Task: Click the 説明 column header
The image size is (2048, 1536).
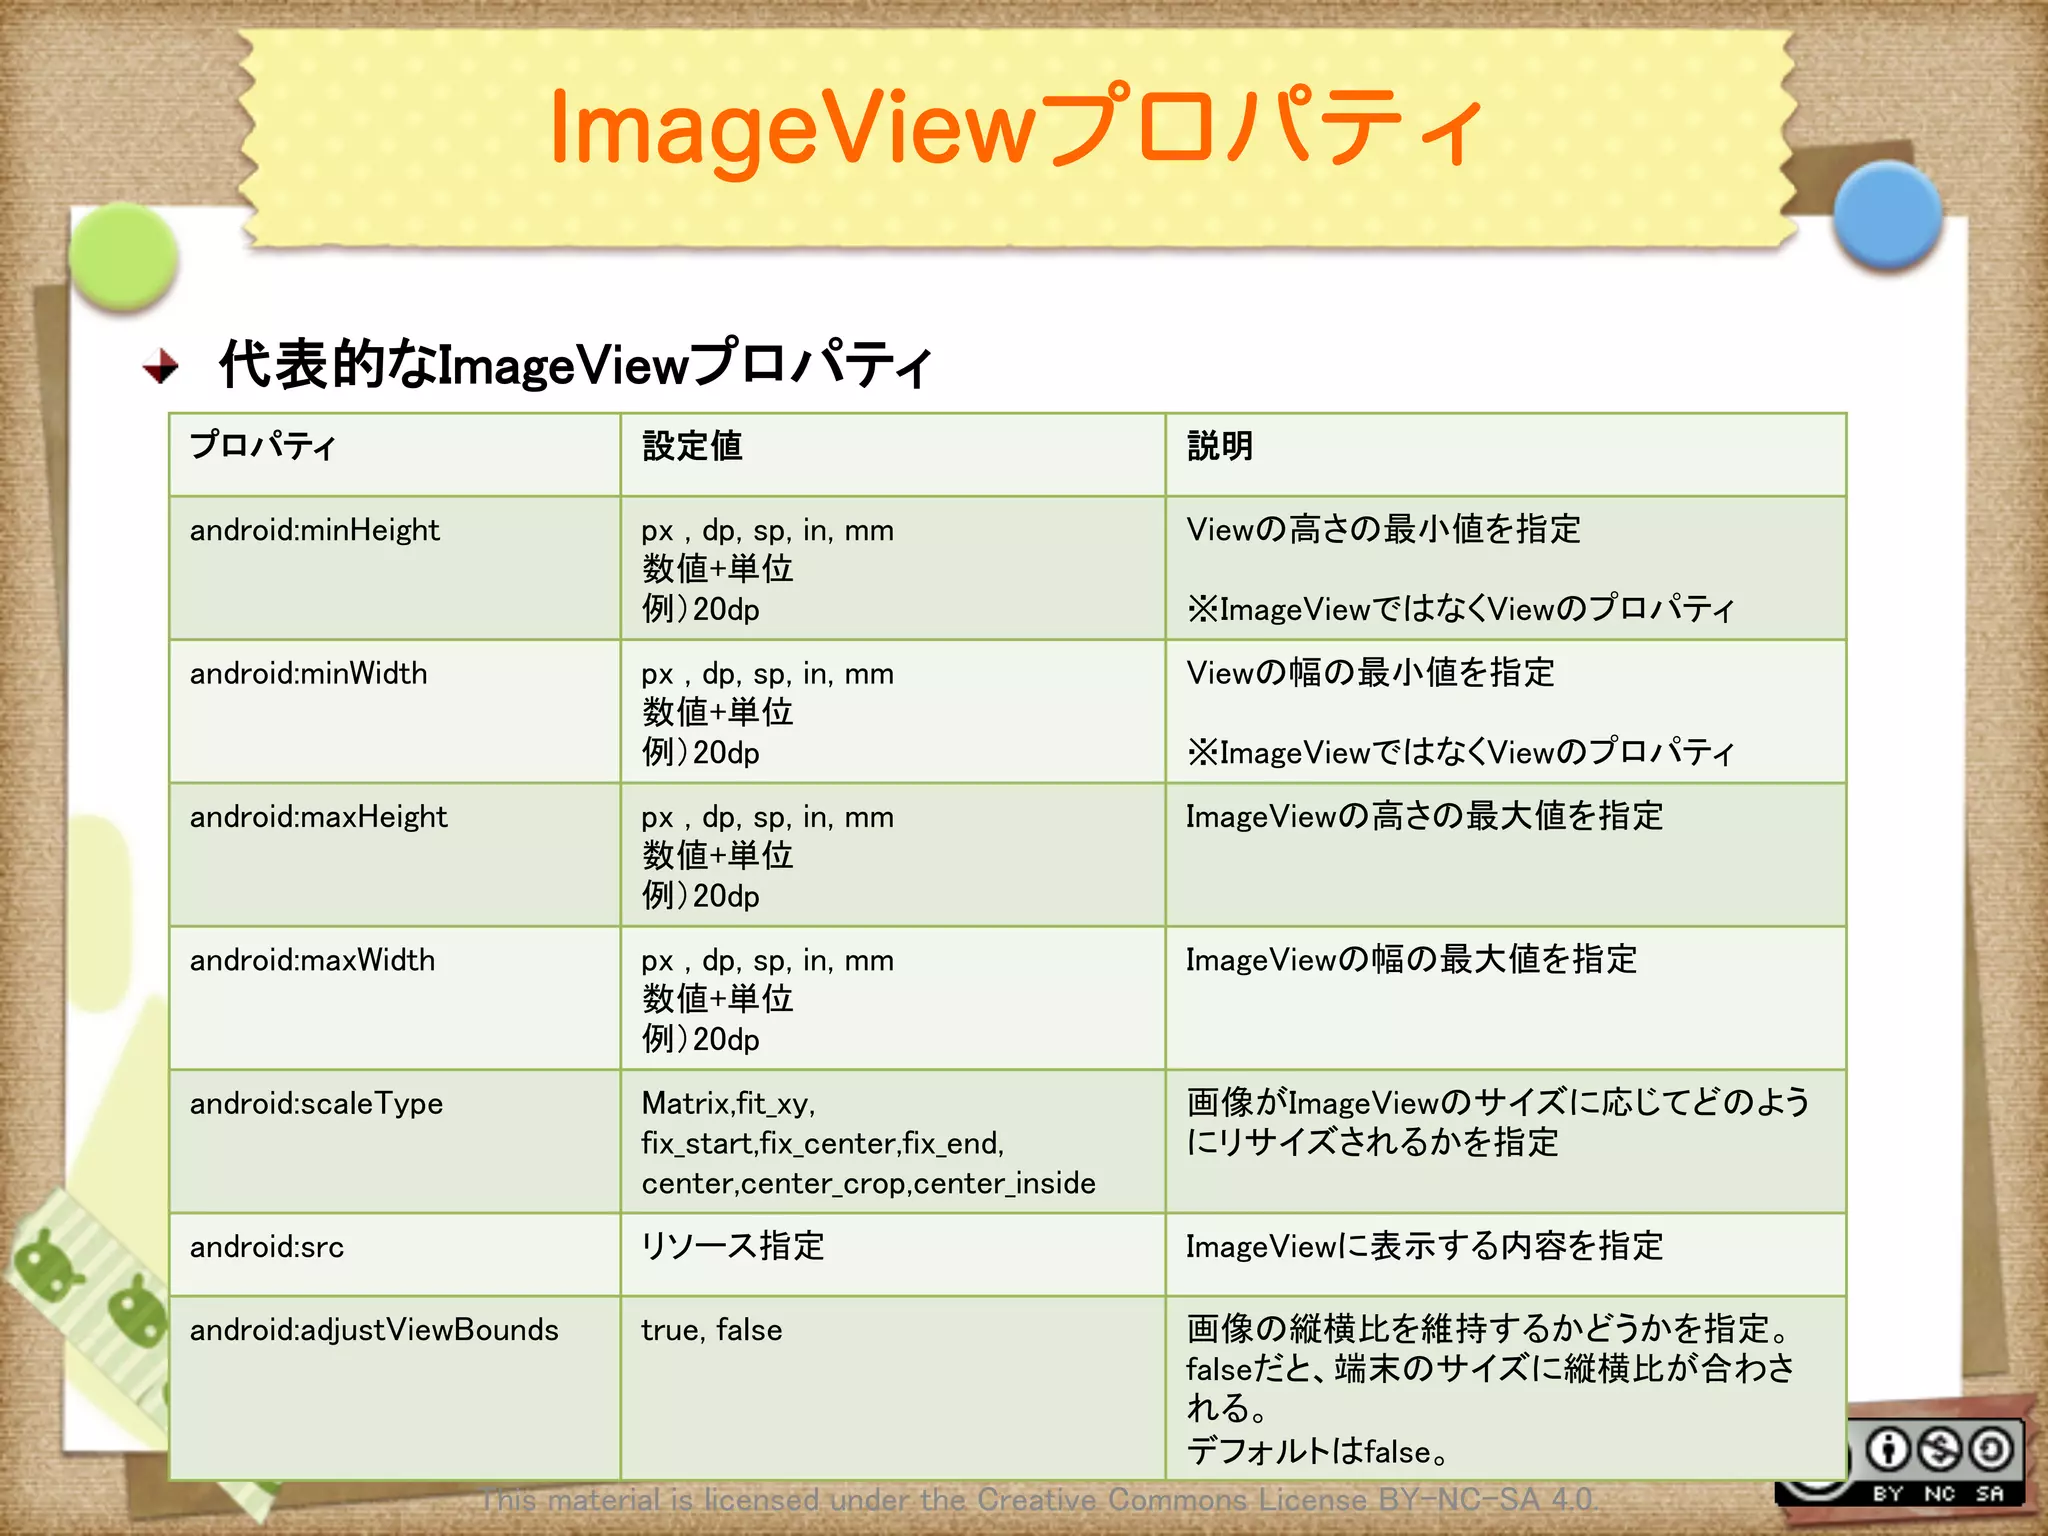Action: click(1506, 455)
